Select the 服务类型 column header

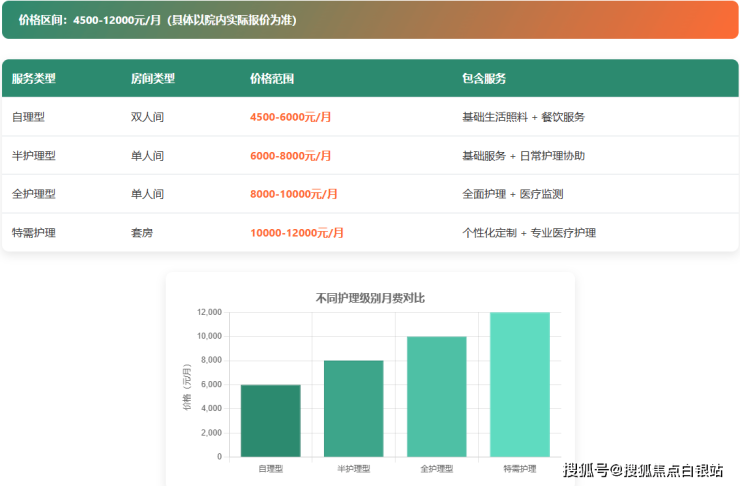point(34,78)
